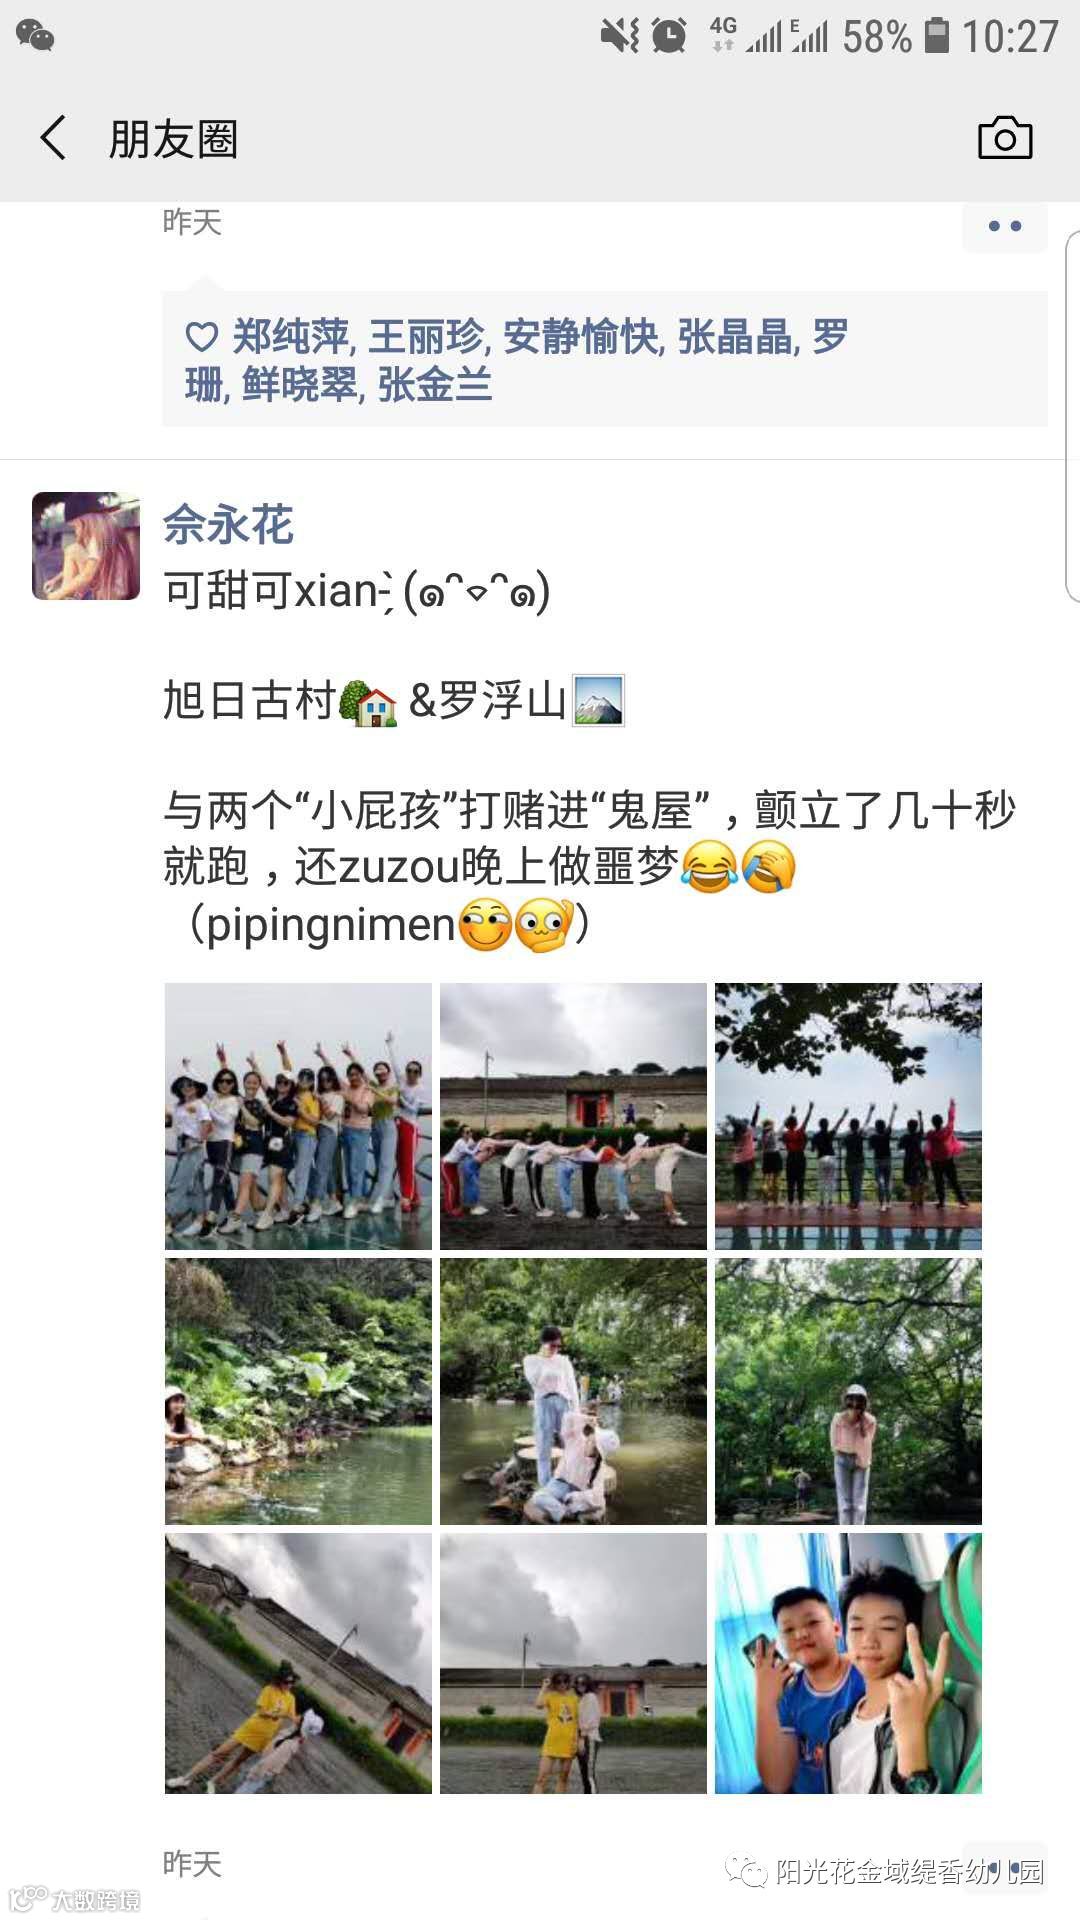
Task: Open liker name 安静愉快
Action: pyautogui.click(x=581, y=337)
